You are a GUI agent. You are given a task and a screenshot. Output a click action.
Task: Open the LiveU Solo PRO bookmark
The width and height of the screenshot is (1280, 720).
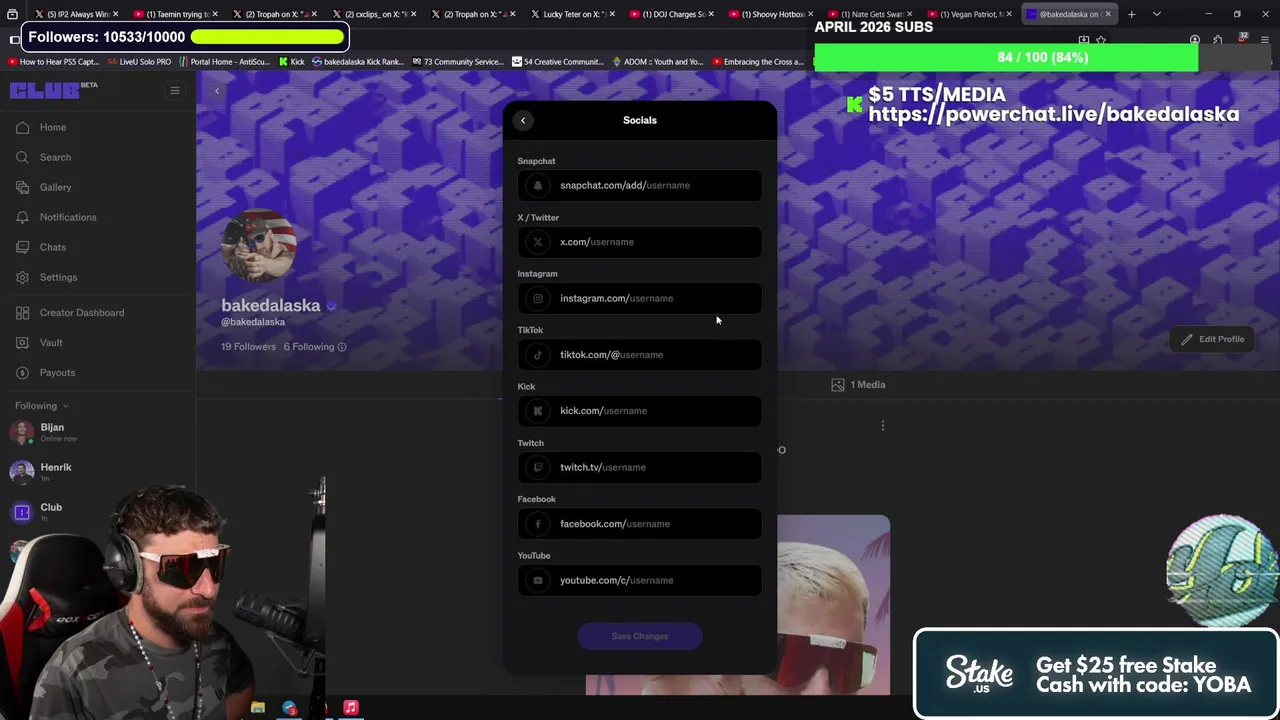click(139, 62)
